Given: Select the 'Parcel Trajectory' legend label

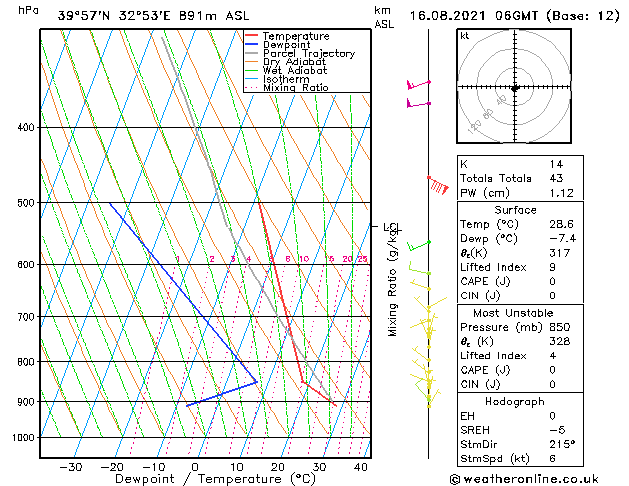Looking at the screenshot, I should tap(308, 53).
